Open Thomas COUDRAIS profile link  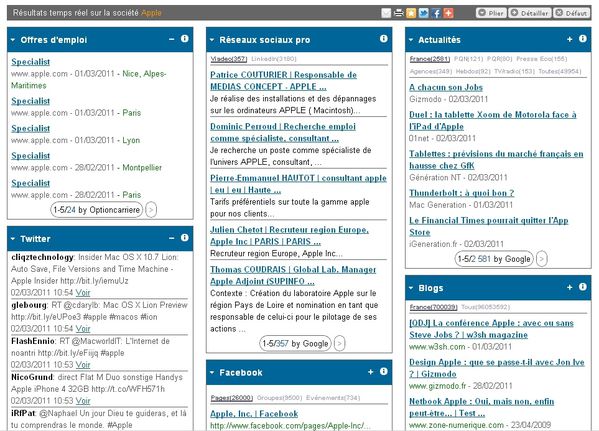point(293,275)
